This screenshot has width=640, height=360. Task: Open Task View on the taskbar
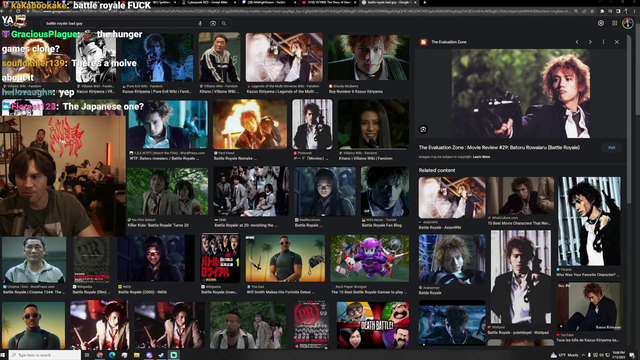(x=87, y=355)
